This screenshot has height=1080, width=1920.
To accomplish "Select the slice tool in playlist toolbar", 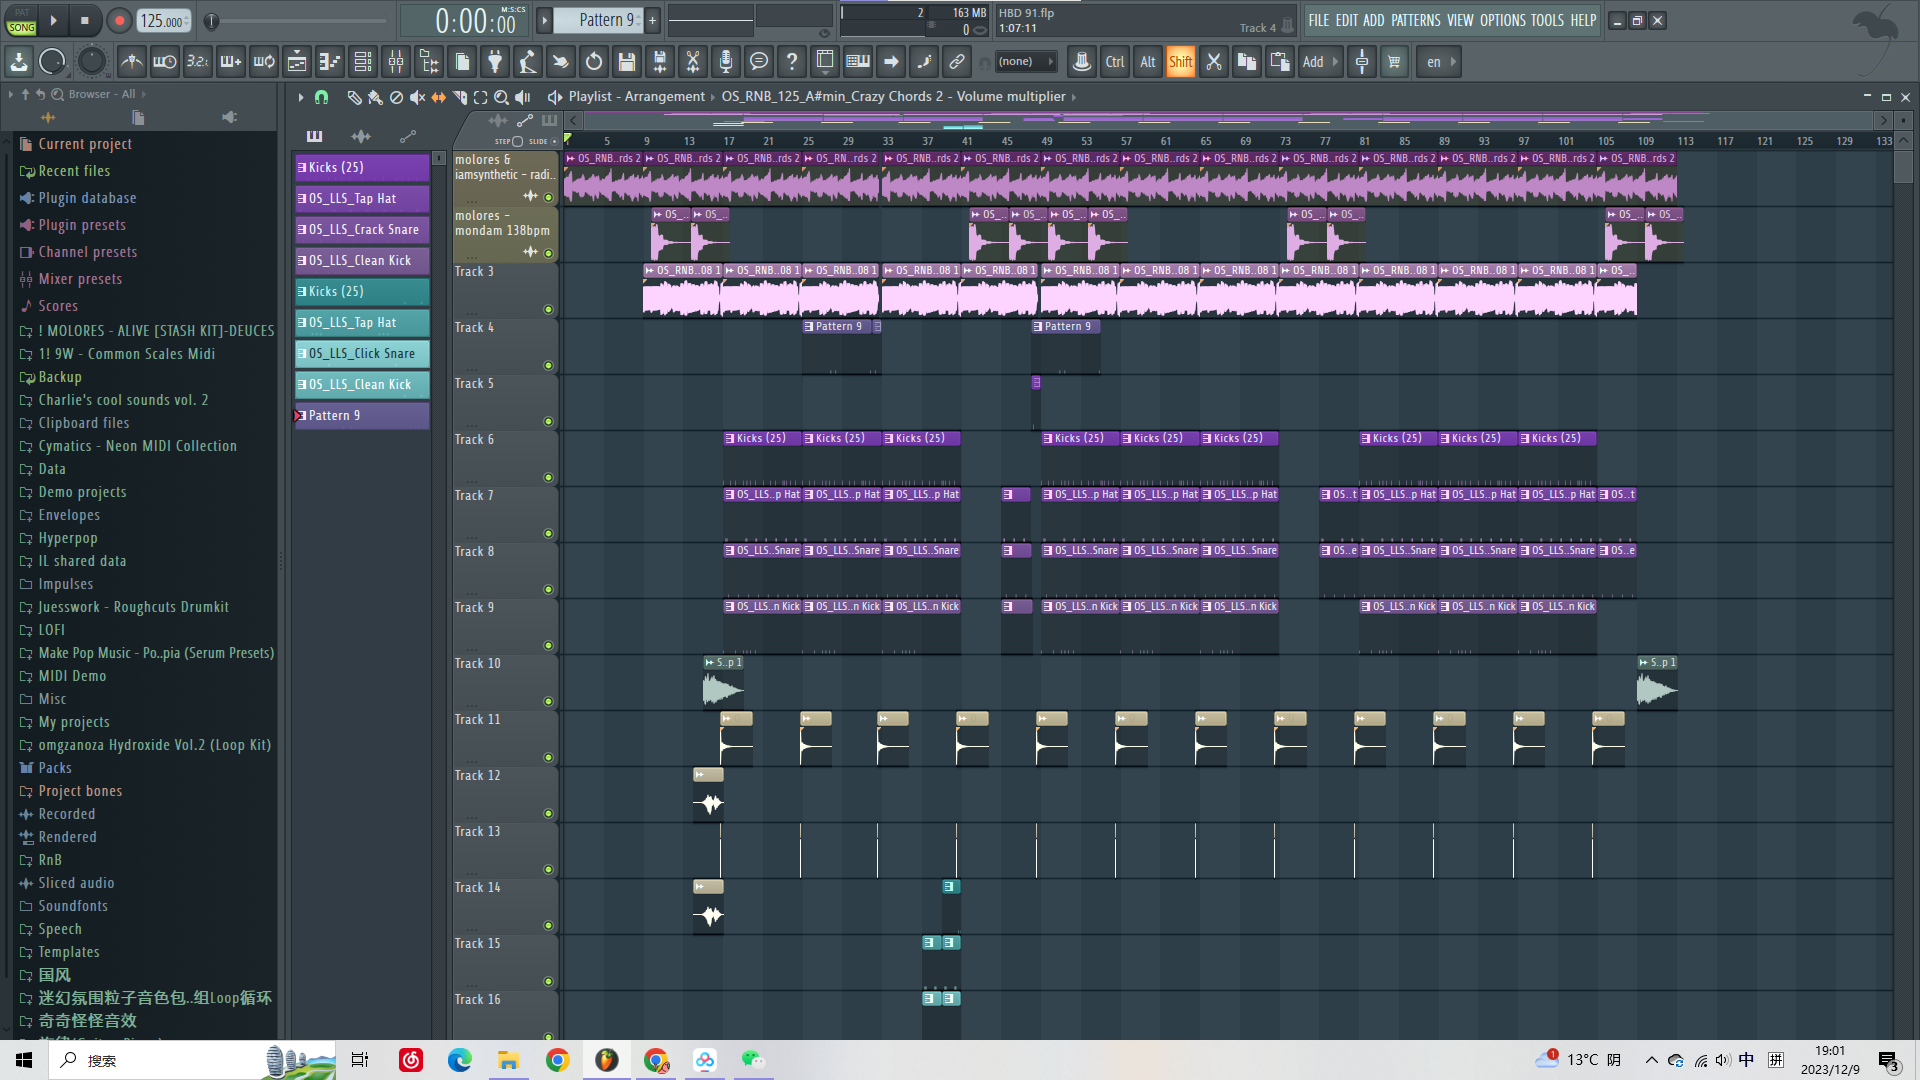I will click(x=460, y=97).
